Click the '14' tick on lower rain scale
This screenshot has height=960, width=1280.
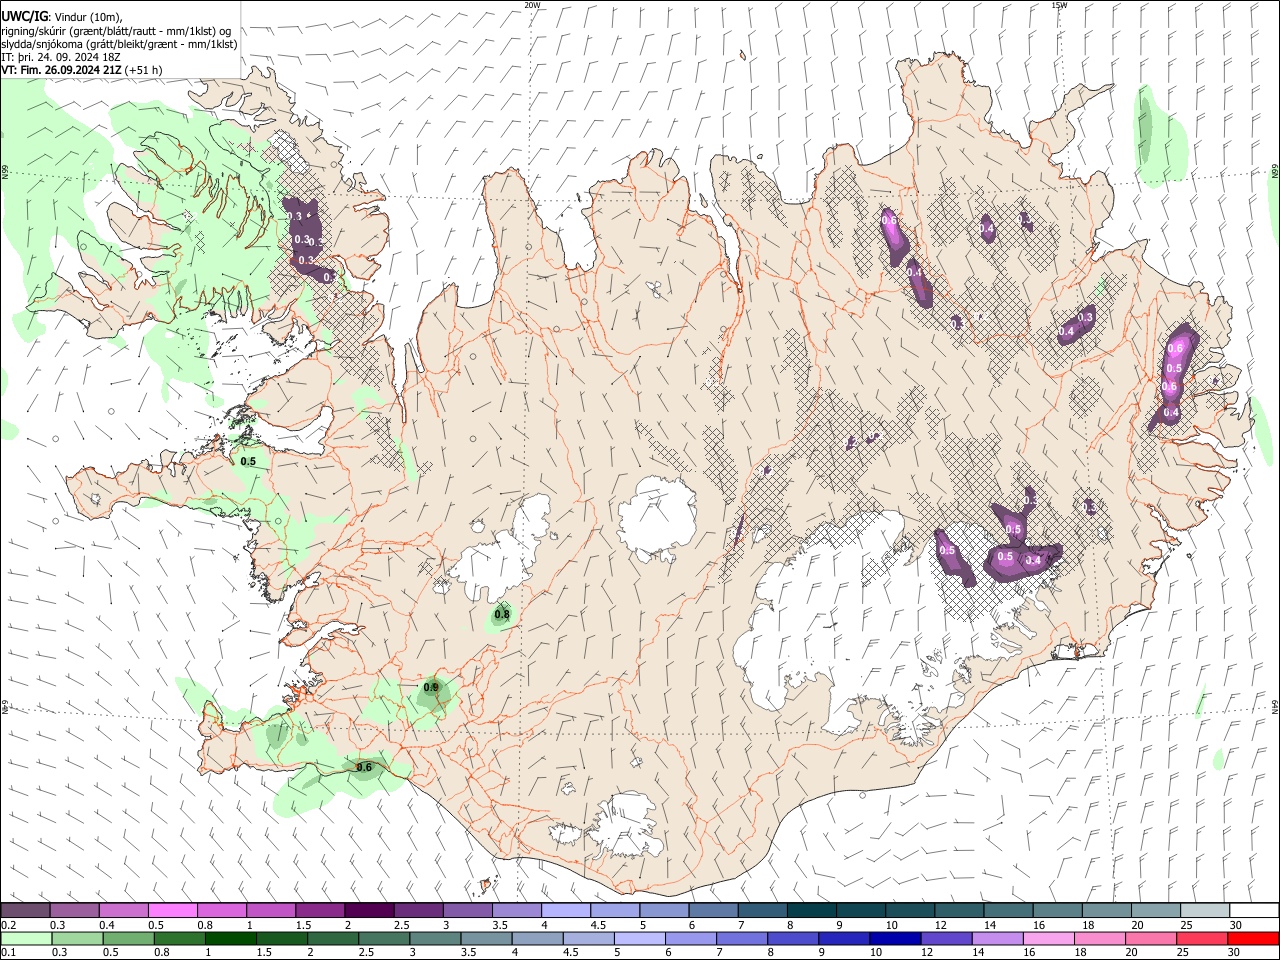(976, 952)
